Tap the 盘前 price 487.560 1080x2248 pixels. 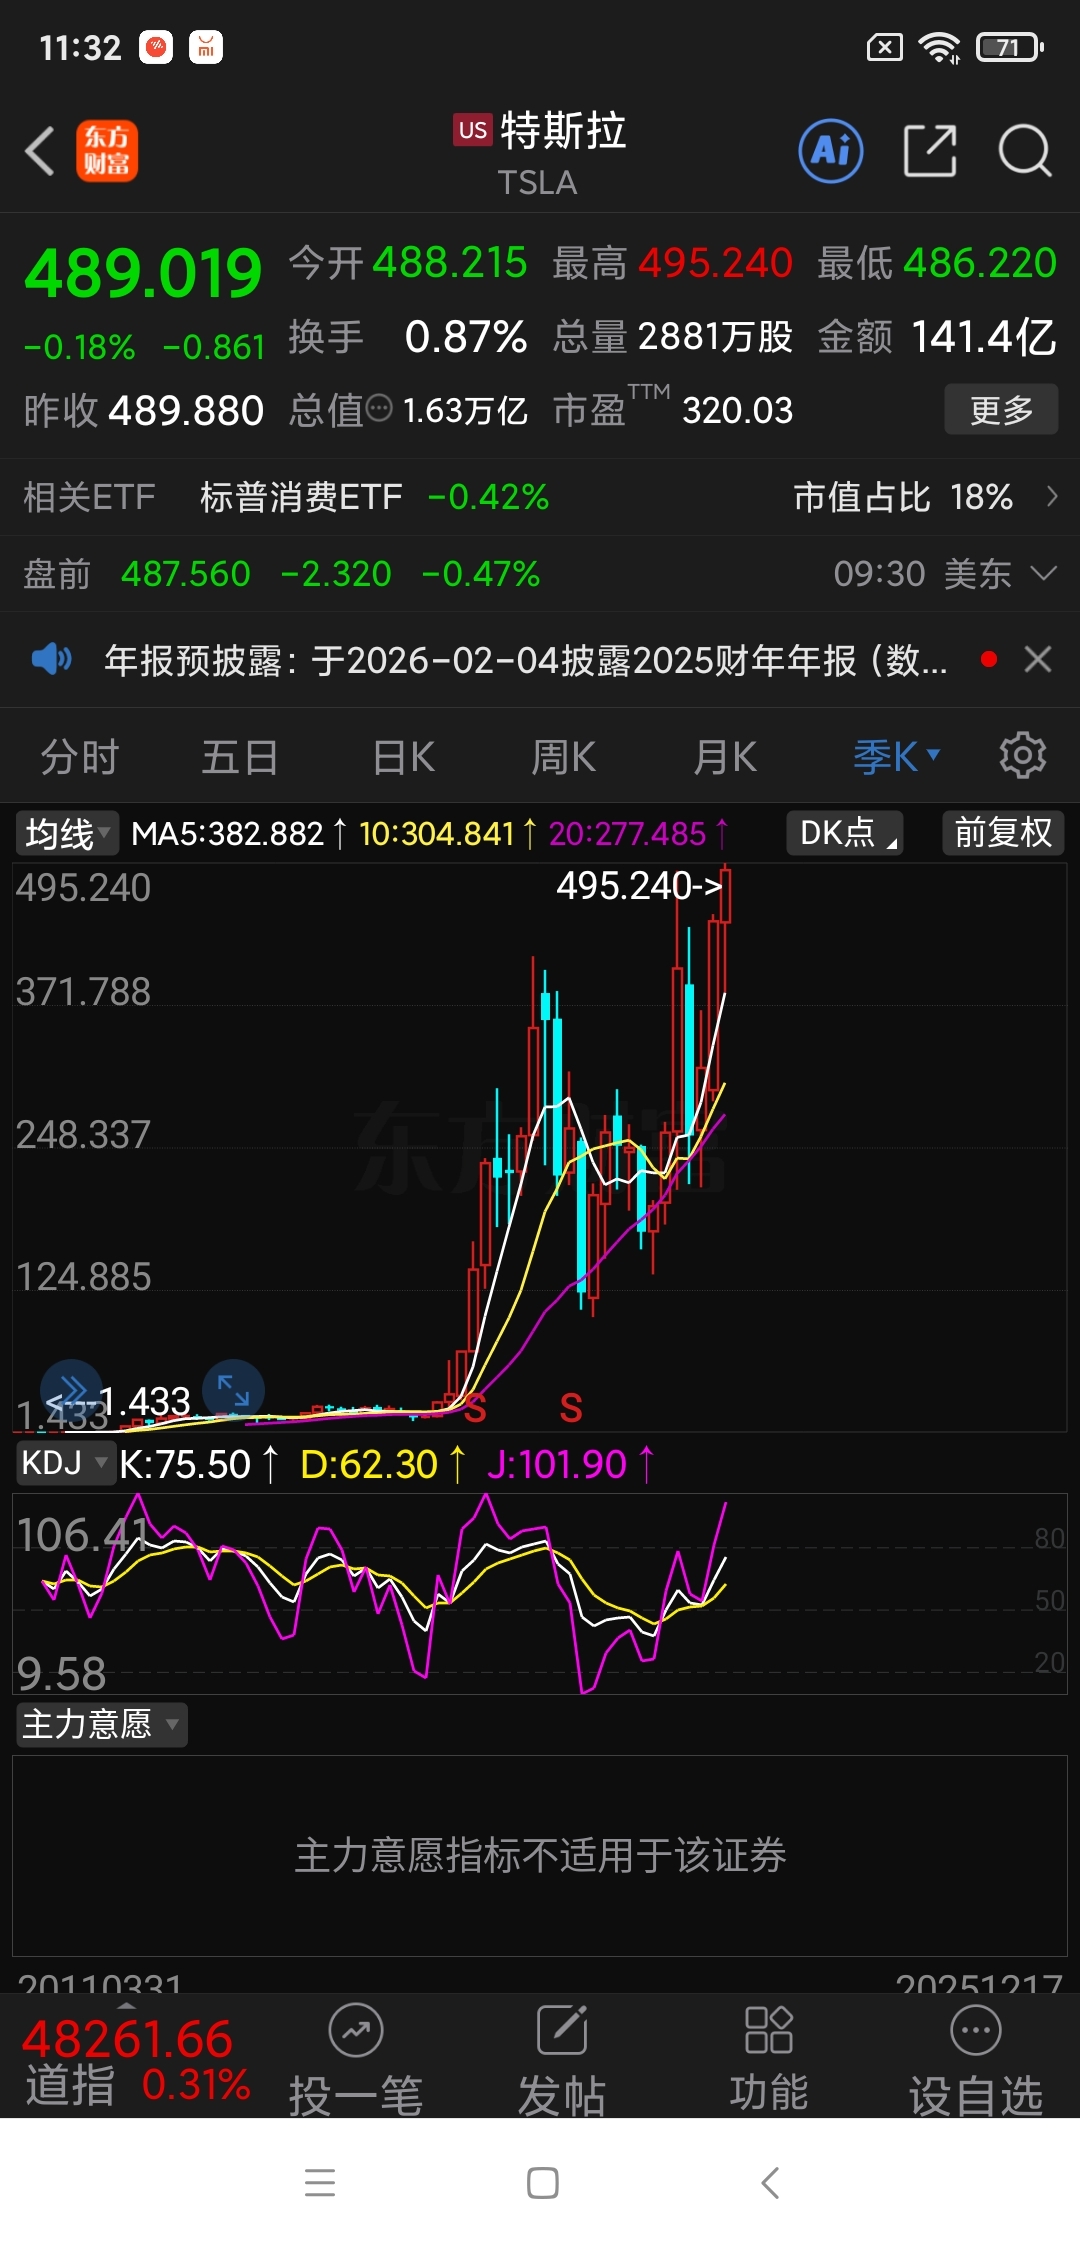(x=186, y=574)
